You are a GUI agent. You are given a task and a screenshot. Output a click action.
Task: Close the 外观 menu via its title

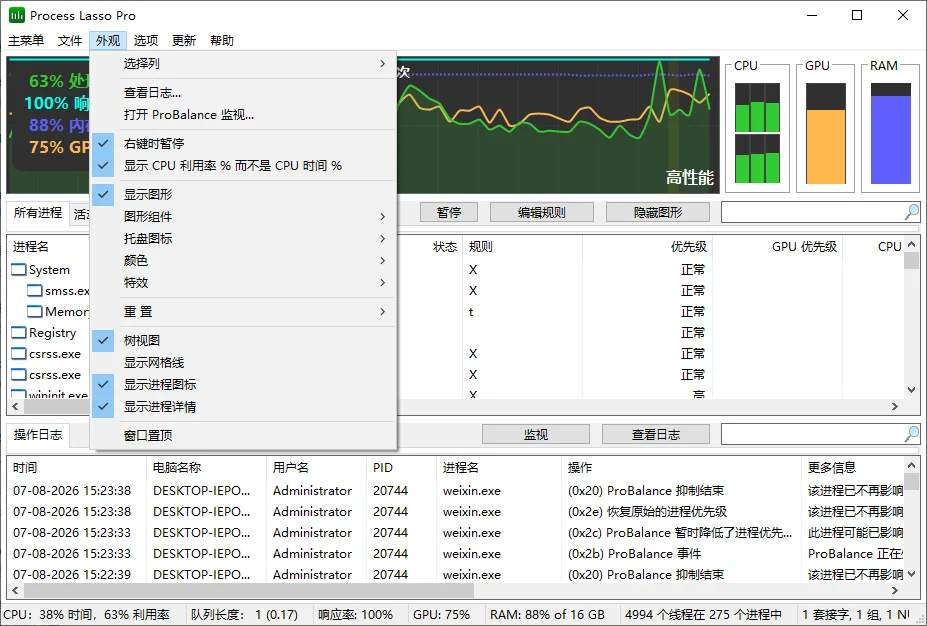pos(108,40)
